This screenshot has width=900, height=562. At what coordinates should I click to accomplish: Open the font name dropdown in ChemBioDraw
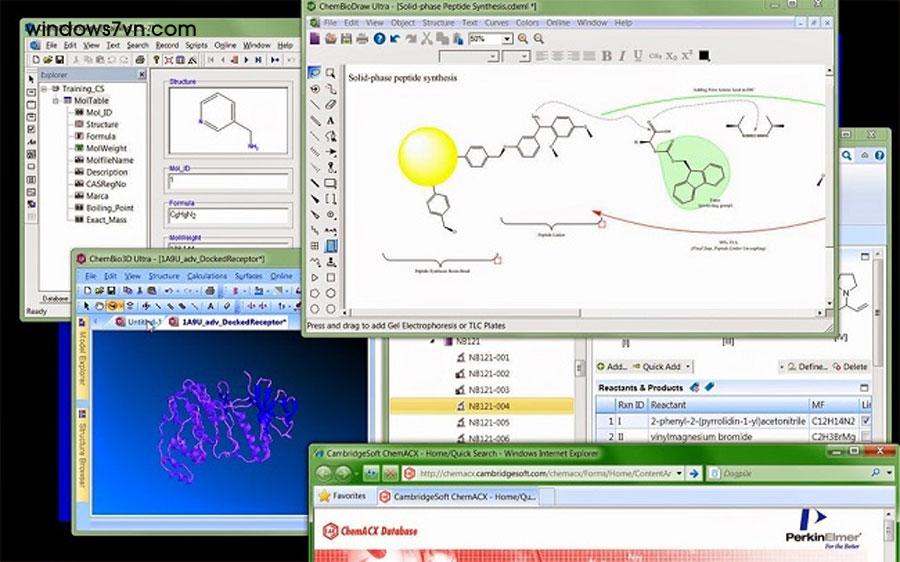(x=493, y=56)
